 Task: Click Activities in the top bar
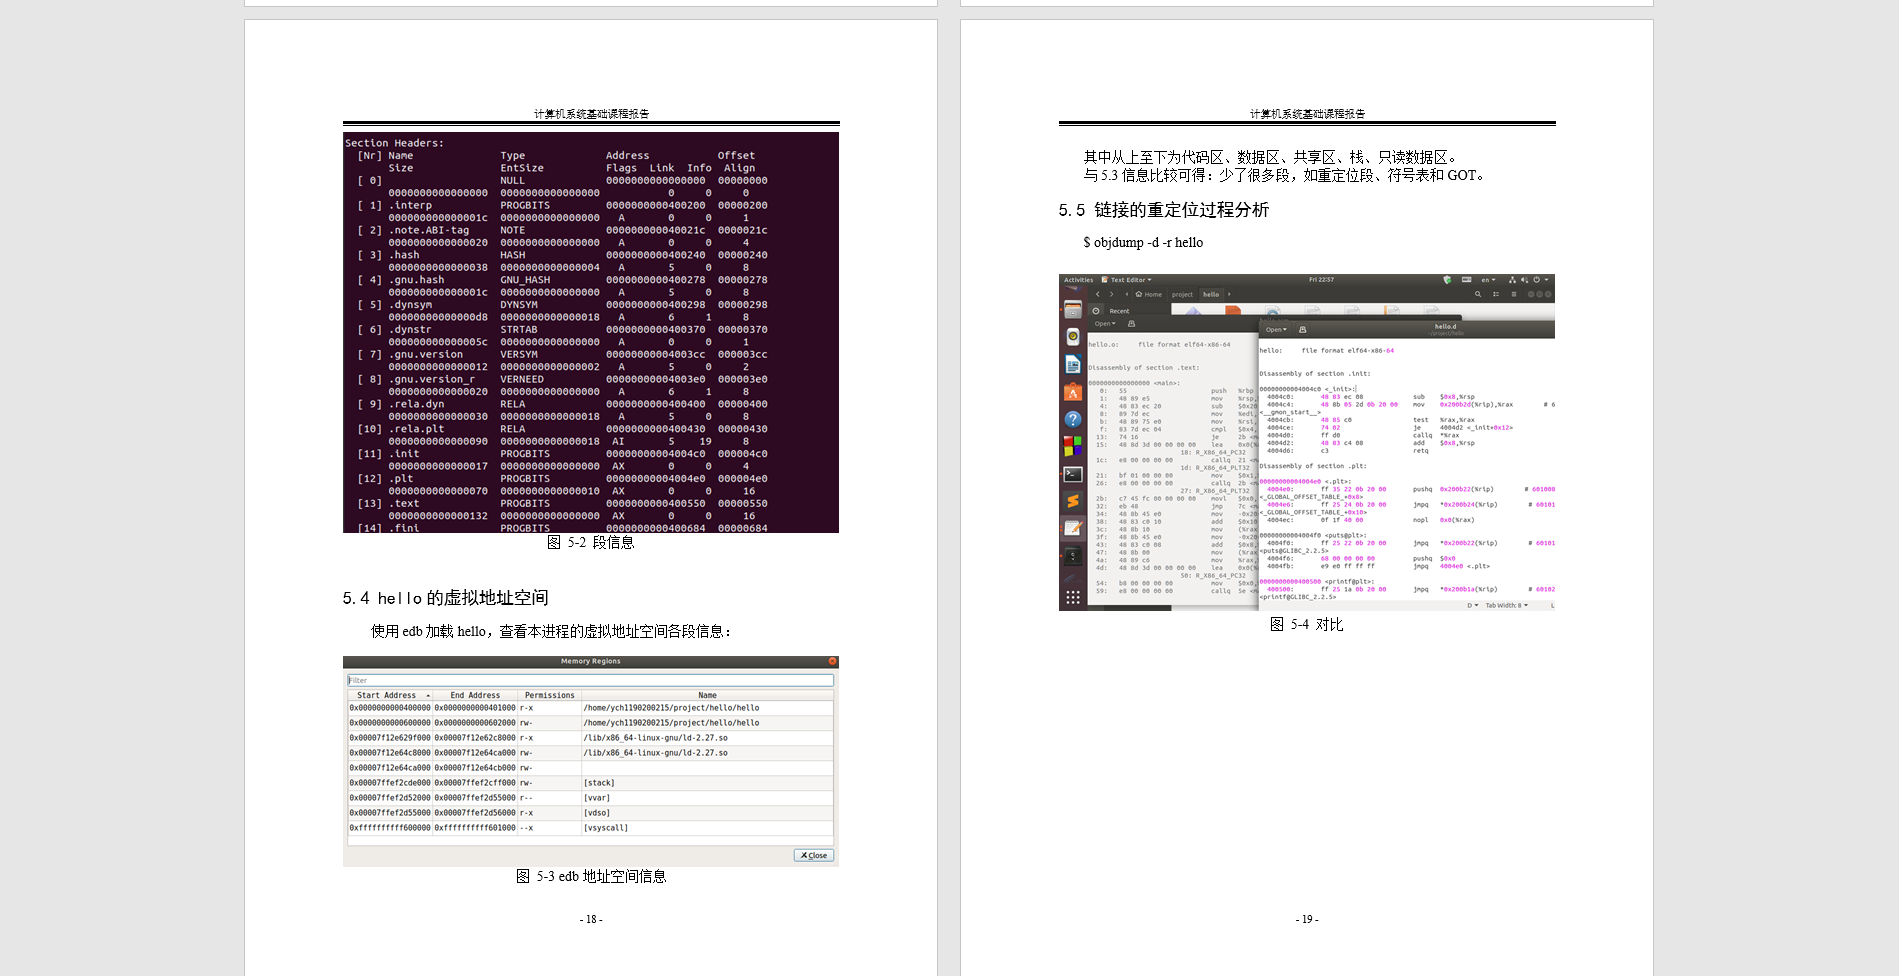pos(1078,280)
